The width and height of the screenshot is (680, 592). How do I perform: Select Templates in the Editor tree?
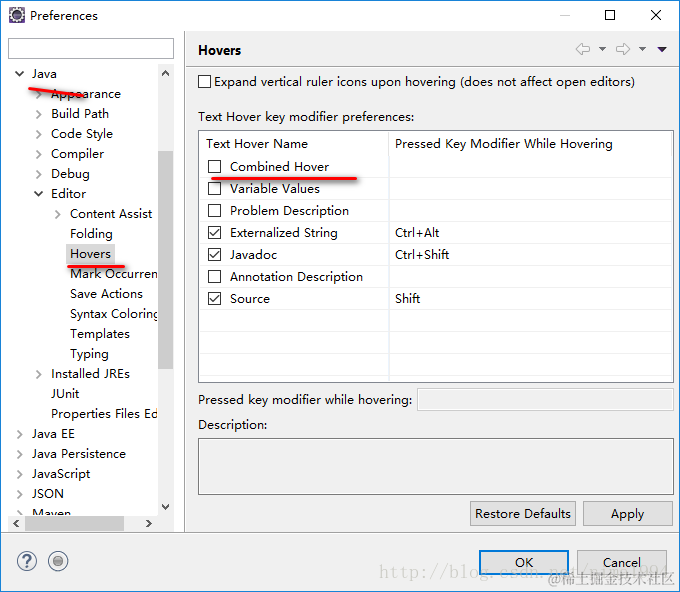click(100, 334)
